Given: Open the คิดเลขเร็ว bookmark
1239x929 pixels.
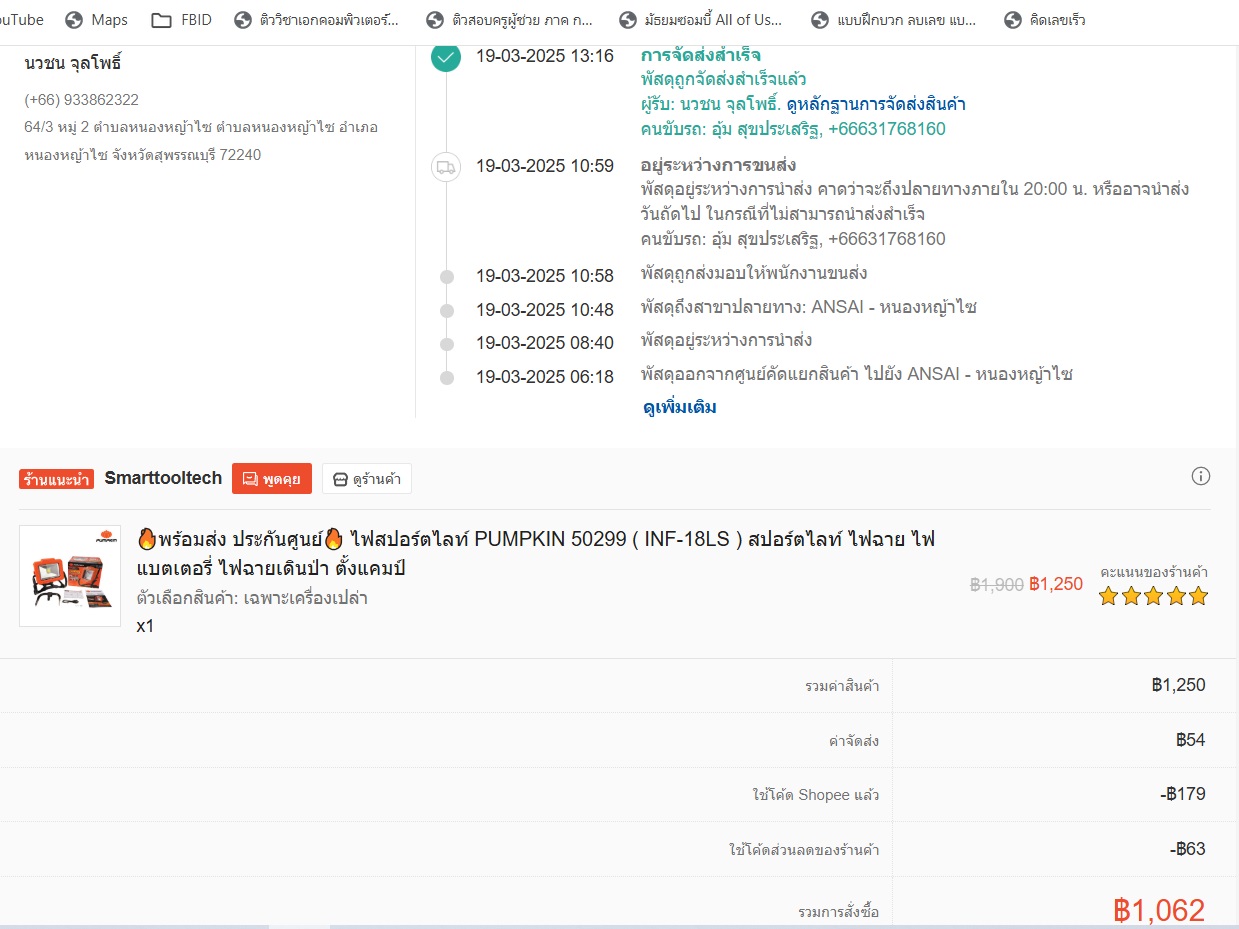Looking at the screenshot, I should click(x=1045, y=20).
